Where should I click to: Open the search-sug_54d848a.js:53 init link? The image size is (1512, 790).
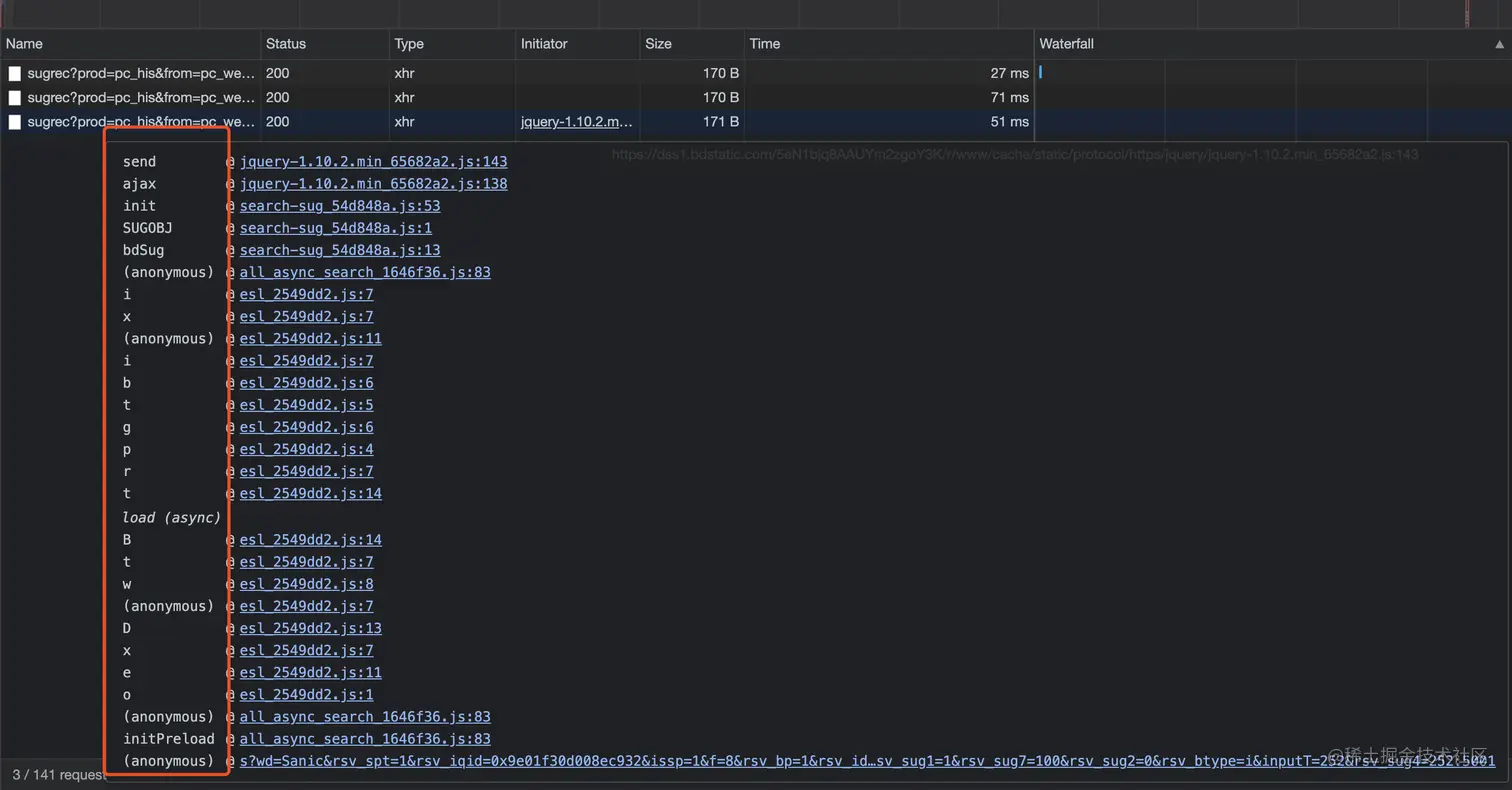click(x=340, y=206)
